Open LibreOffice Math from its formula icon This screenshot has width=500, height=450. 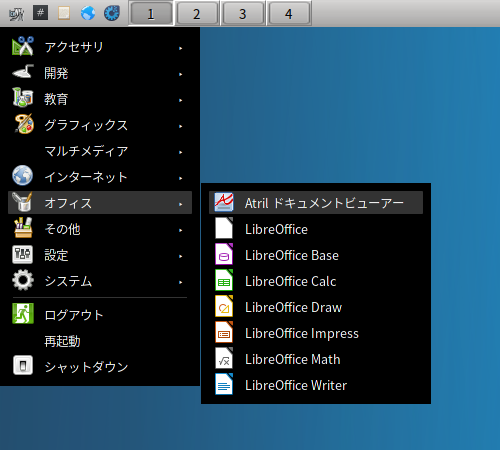tap(224, 359)
